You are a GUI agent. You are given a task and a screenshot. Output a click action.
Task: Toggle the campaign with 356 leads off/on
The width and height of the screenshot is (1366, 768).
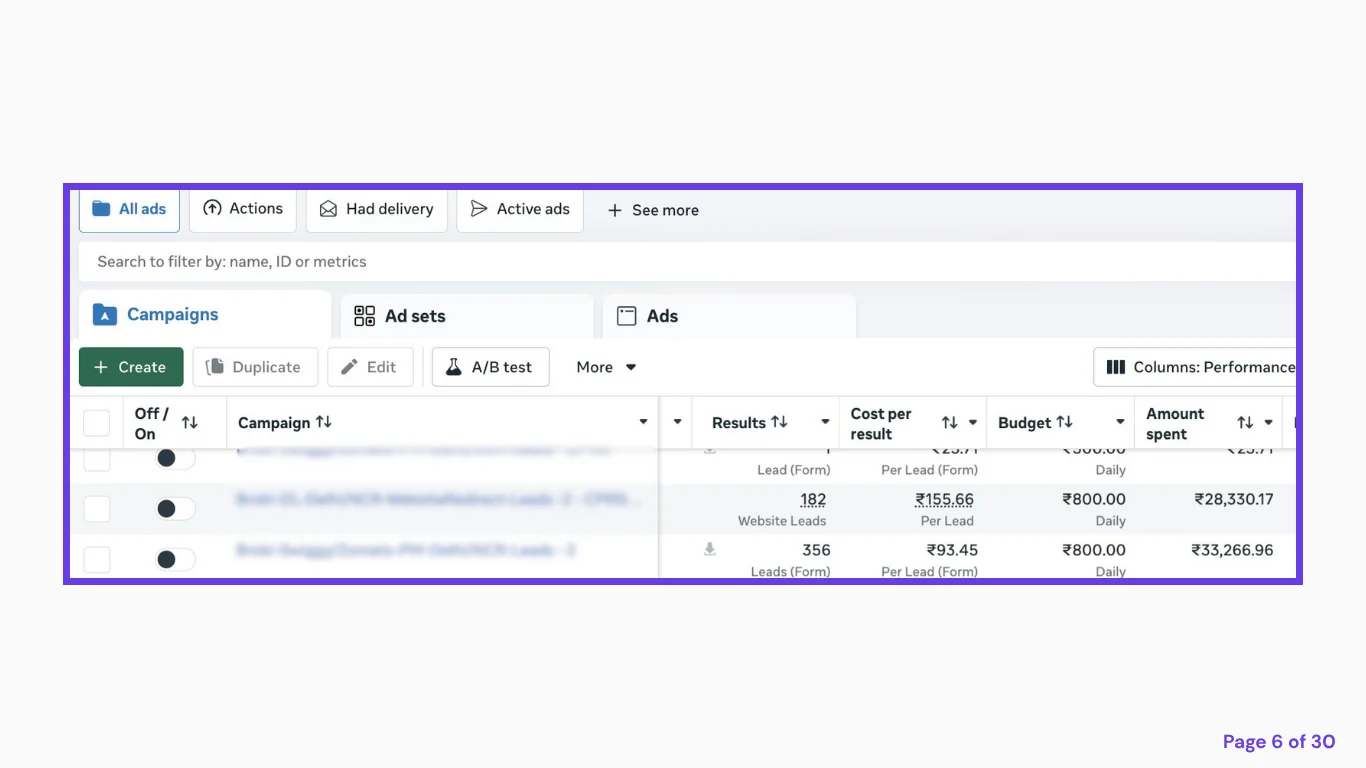pyautogui.click(x=175, y=560)
